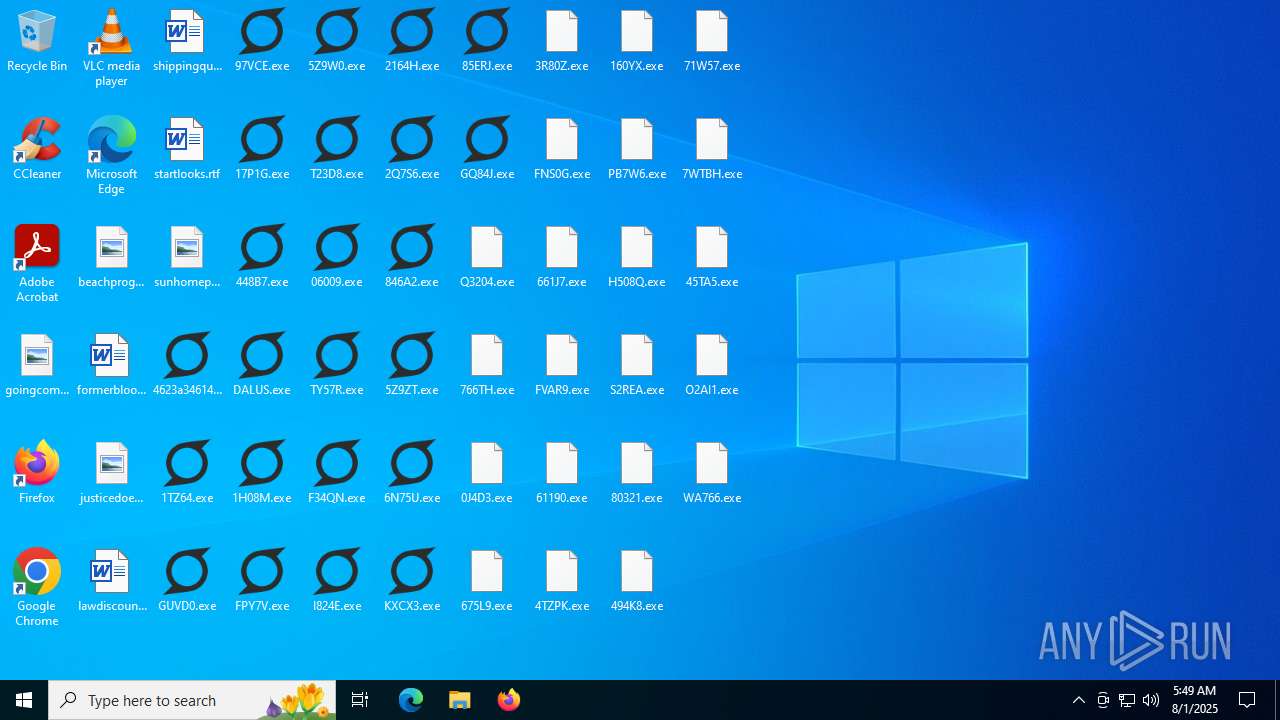The image size is (1280, 720).
Task: Open File Explorer from taskbar
Action: 460,700
